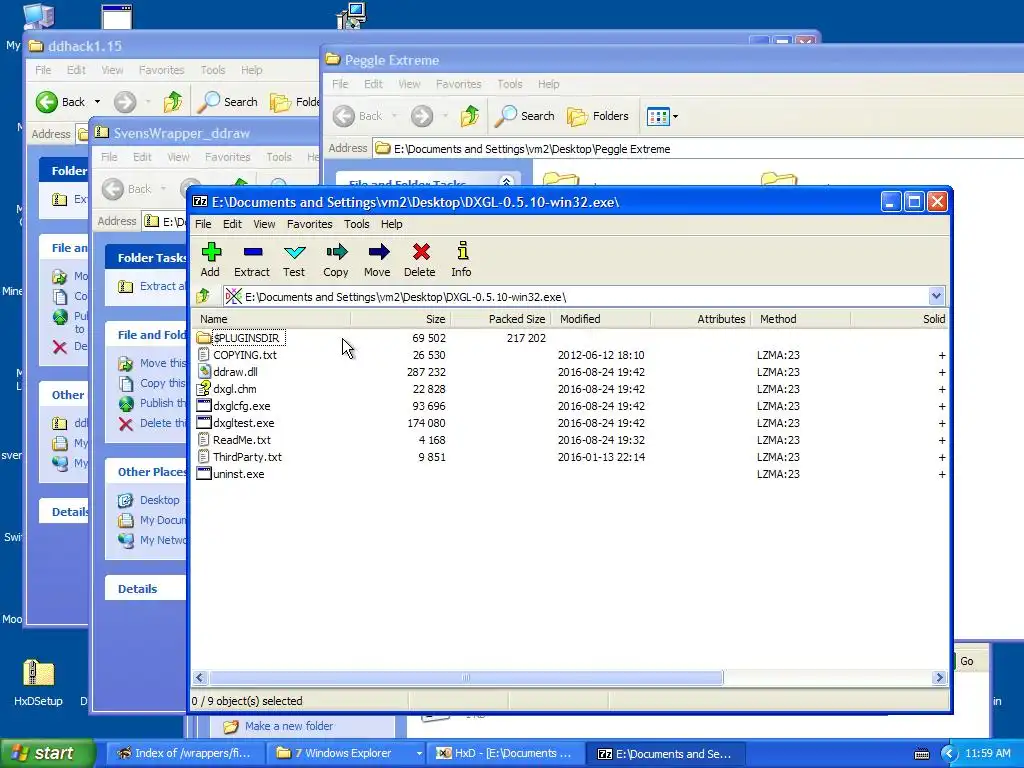The image size is (1024, 768).
Task: Switch to HxD taskbar item
Action: (x=507, y=753)
